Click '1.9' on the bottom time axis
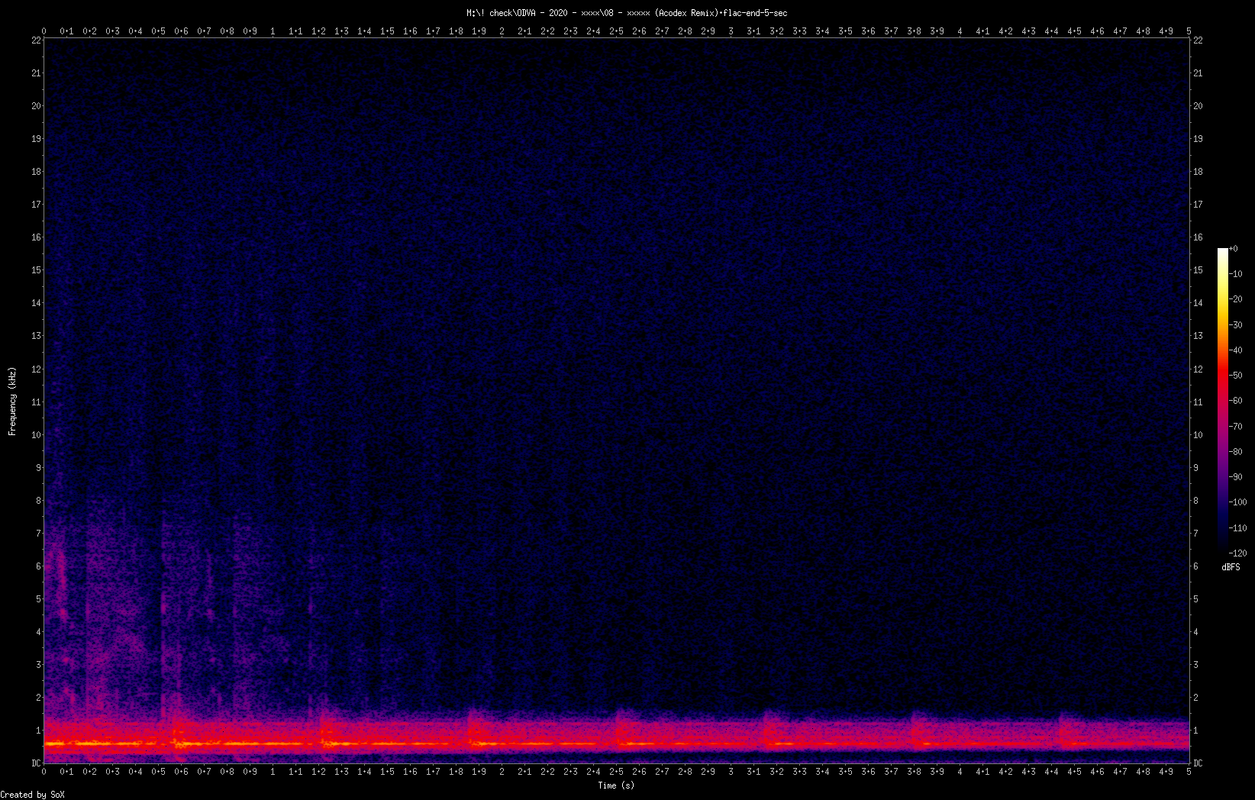This screenshot has height=800, width=1255. 479,773
